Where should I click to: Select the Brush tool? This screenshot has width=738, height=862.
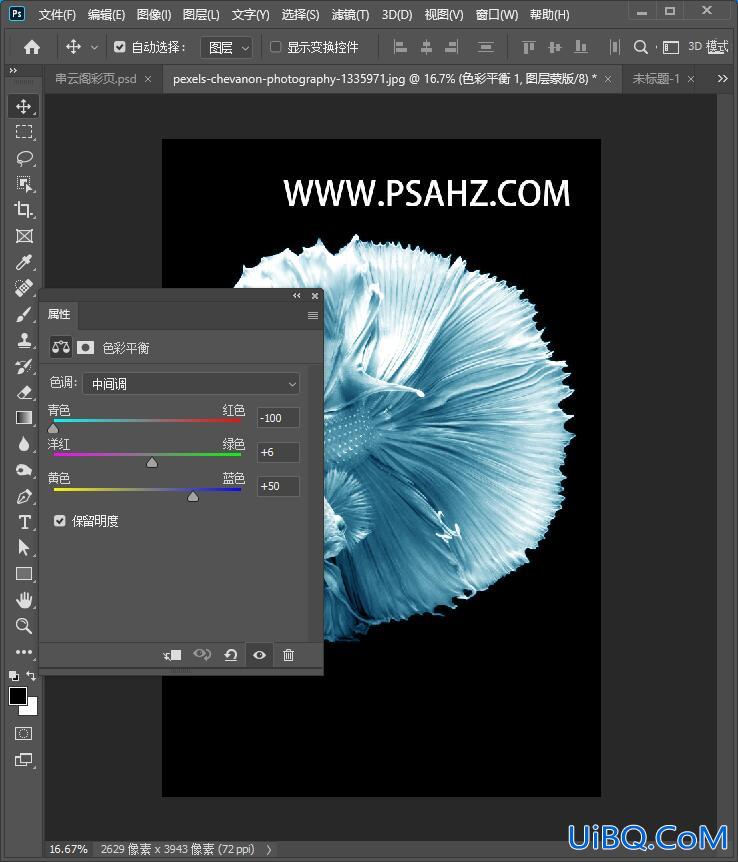point(23,314)
